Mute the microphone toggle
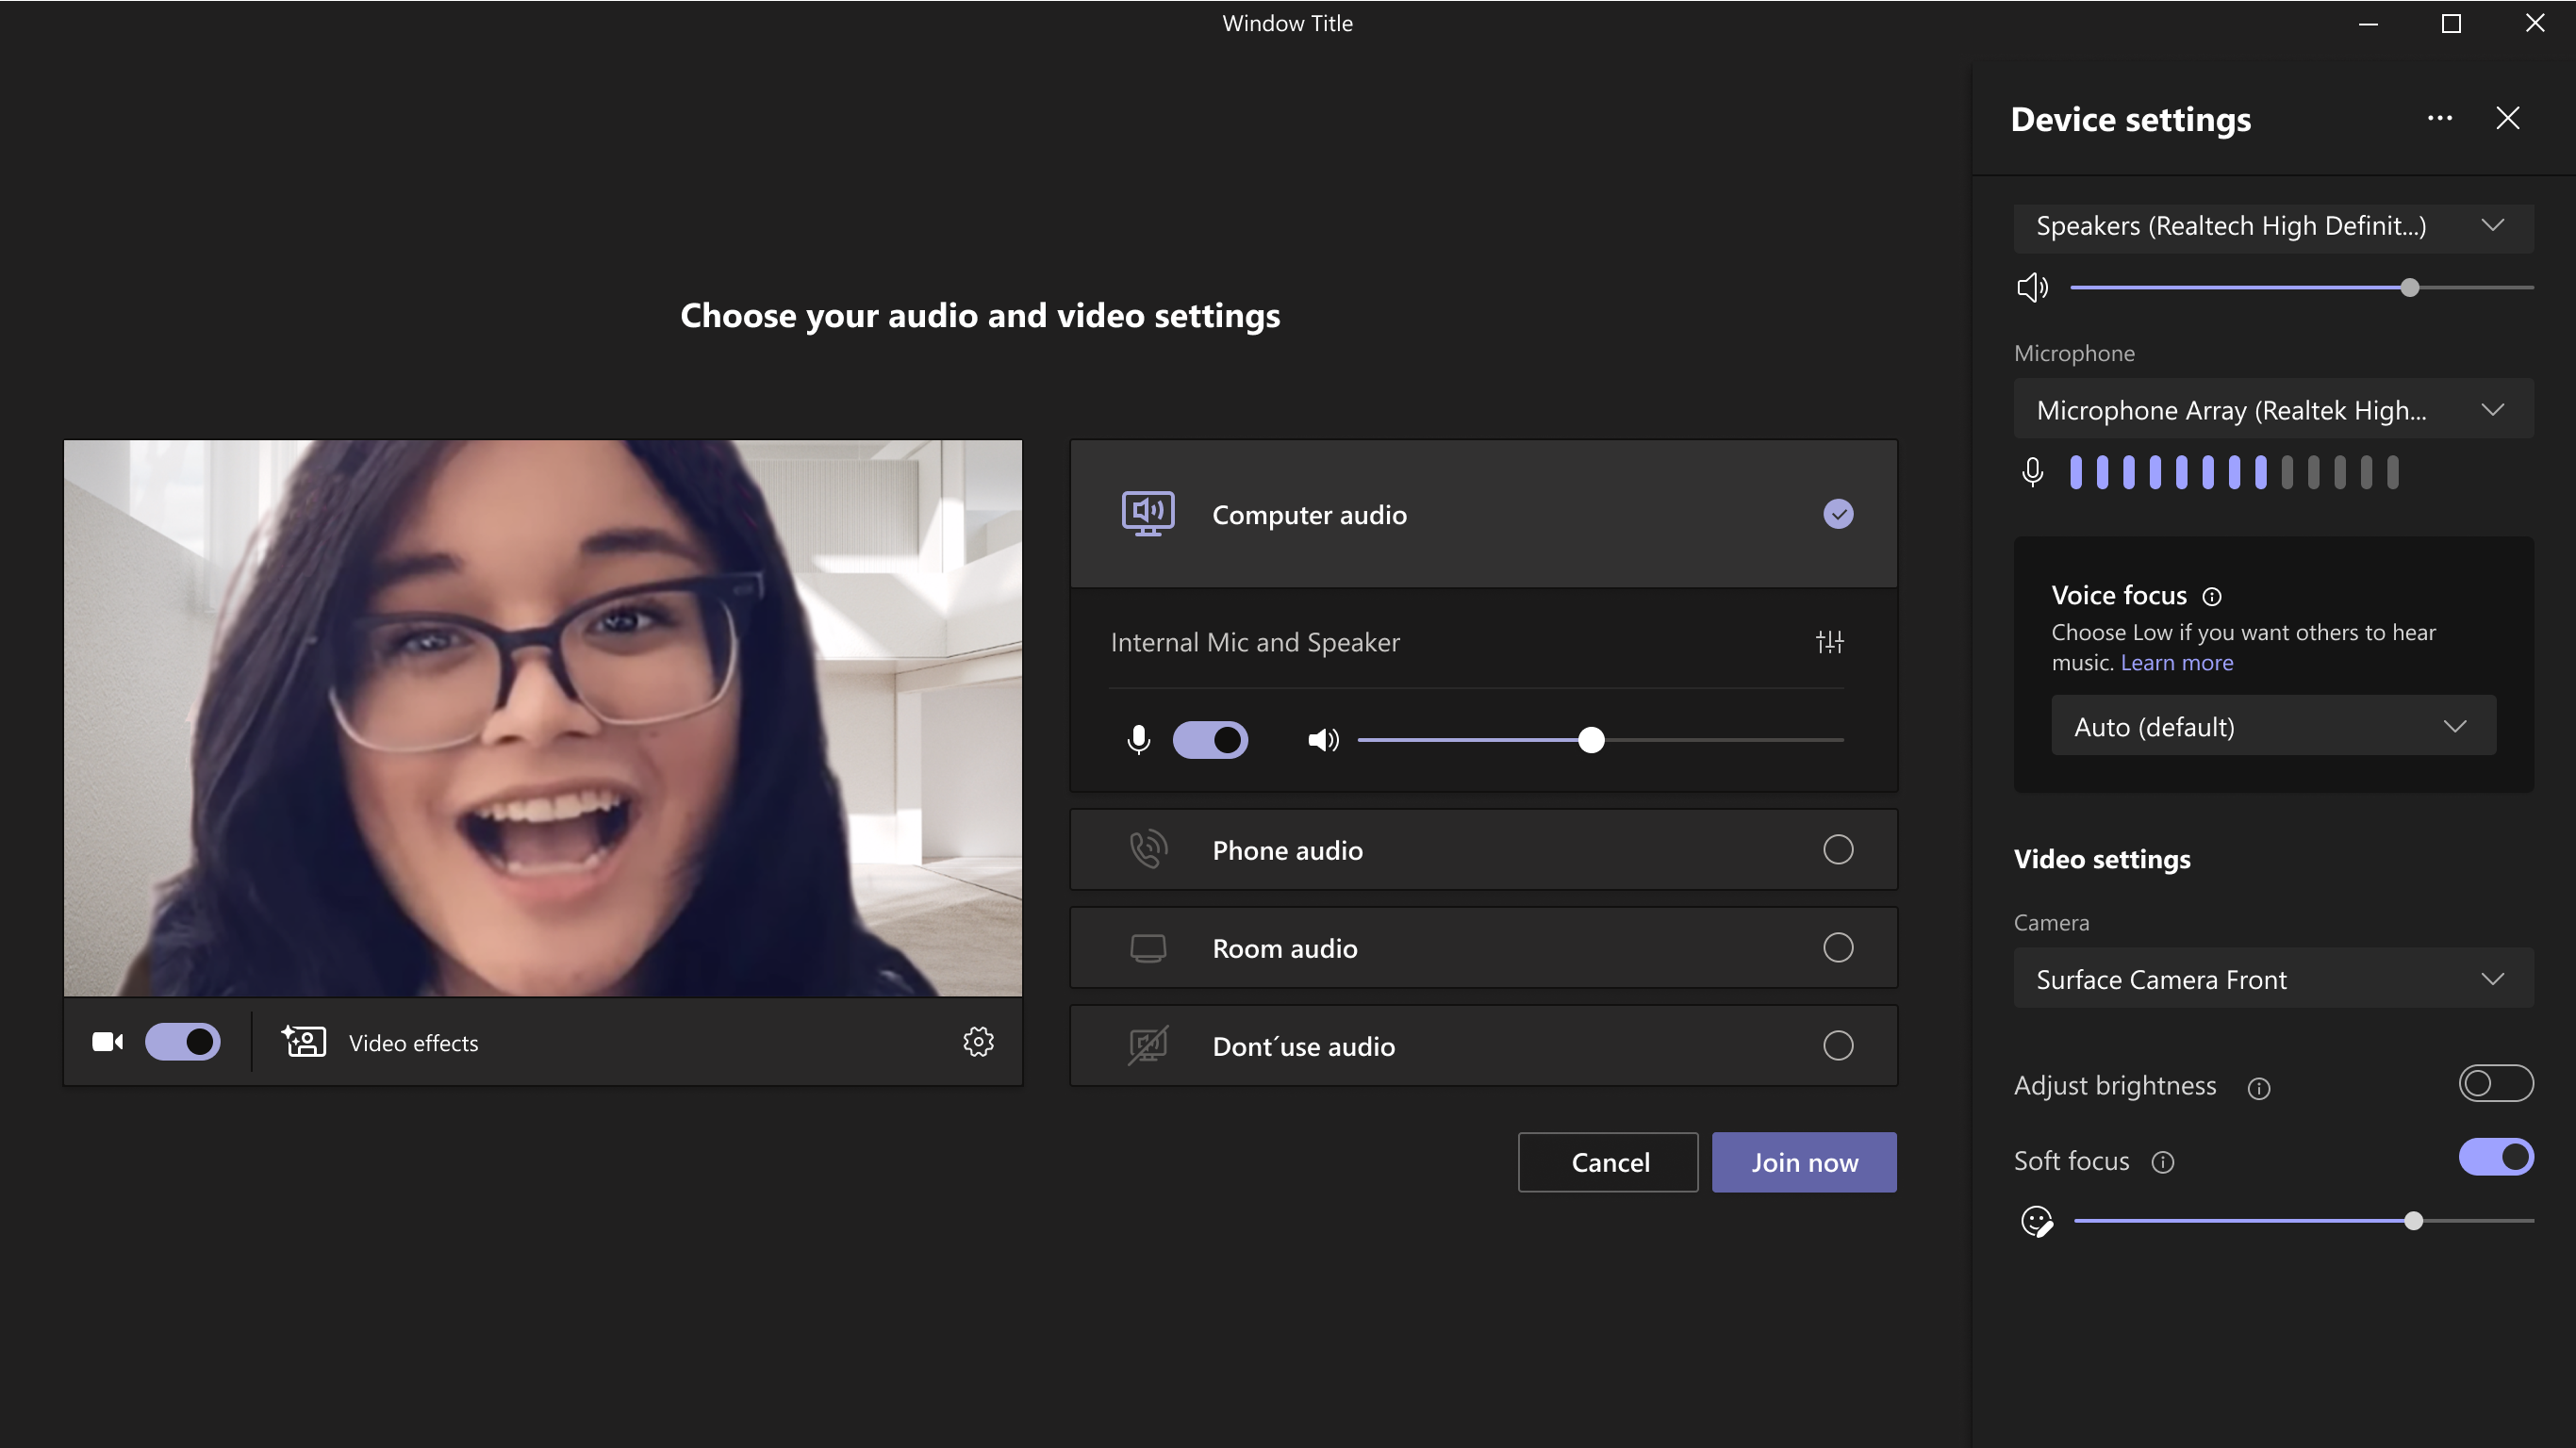Viewport: 2576px width, 1448px height. (1210, 740)
